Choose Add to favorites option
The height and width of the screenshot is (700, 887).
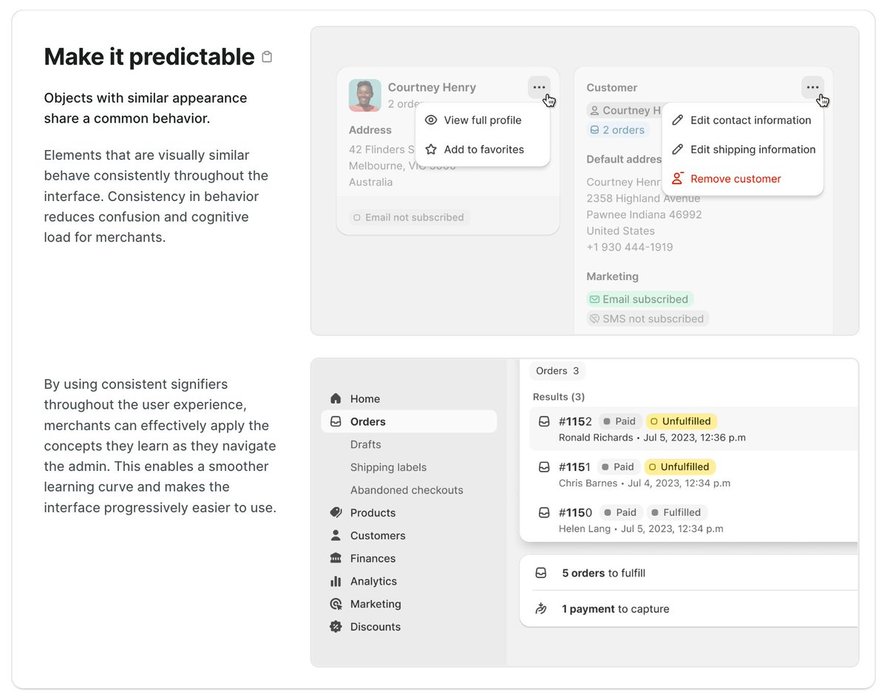tap(483, 149)
